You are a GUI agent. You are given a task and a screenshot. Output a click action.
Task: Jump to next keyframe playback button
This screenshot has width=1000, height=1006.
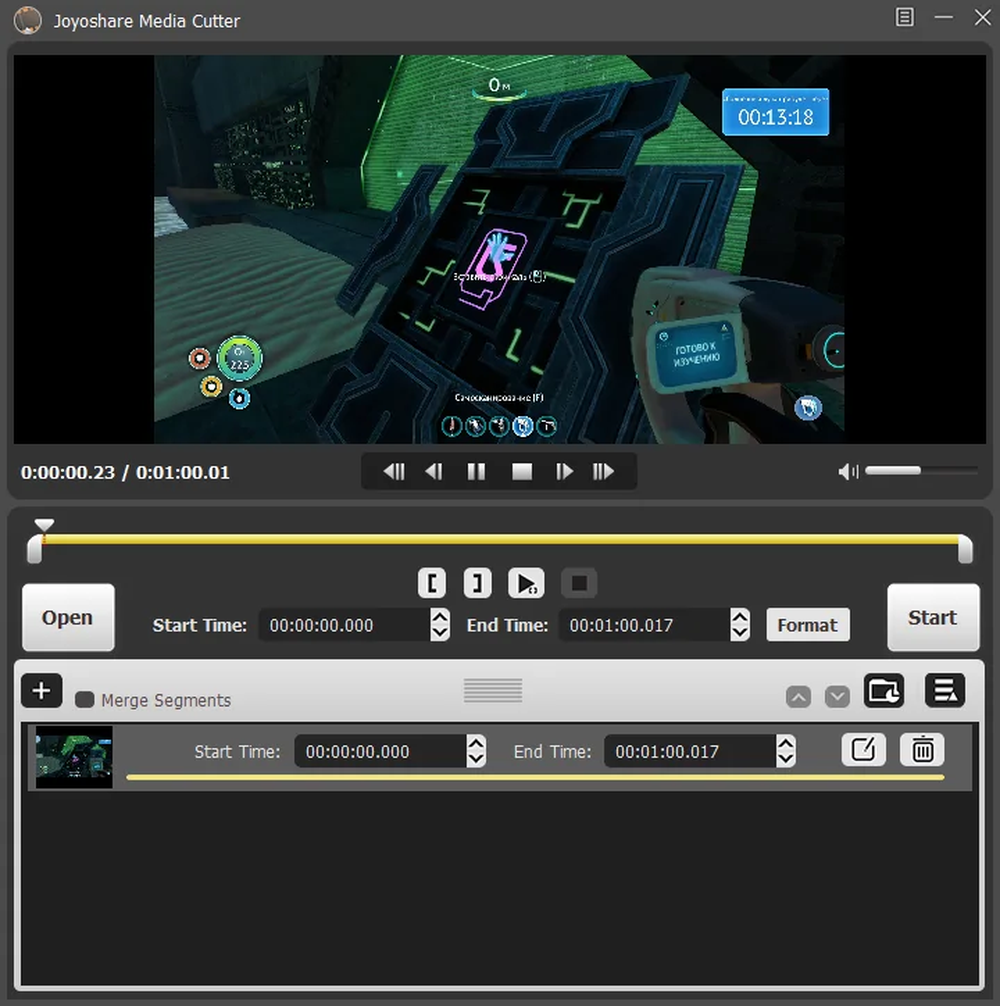tap(603, 472)
